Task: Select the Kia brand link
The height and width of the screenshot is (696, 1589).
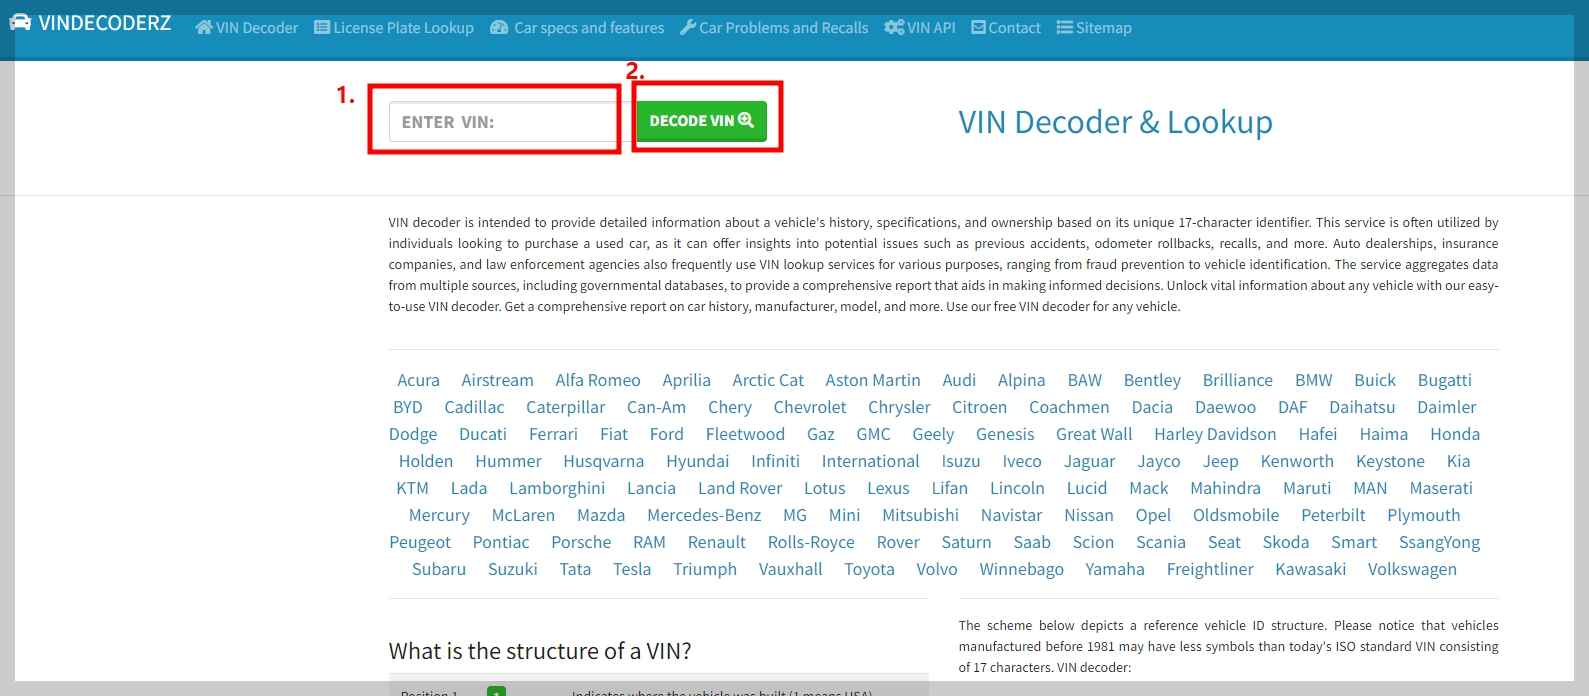Action: [1458, 461]
